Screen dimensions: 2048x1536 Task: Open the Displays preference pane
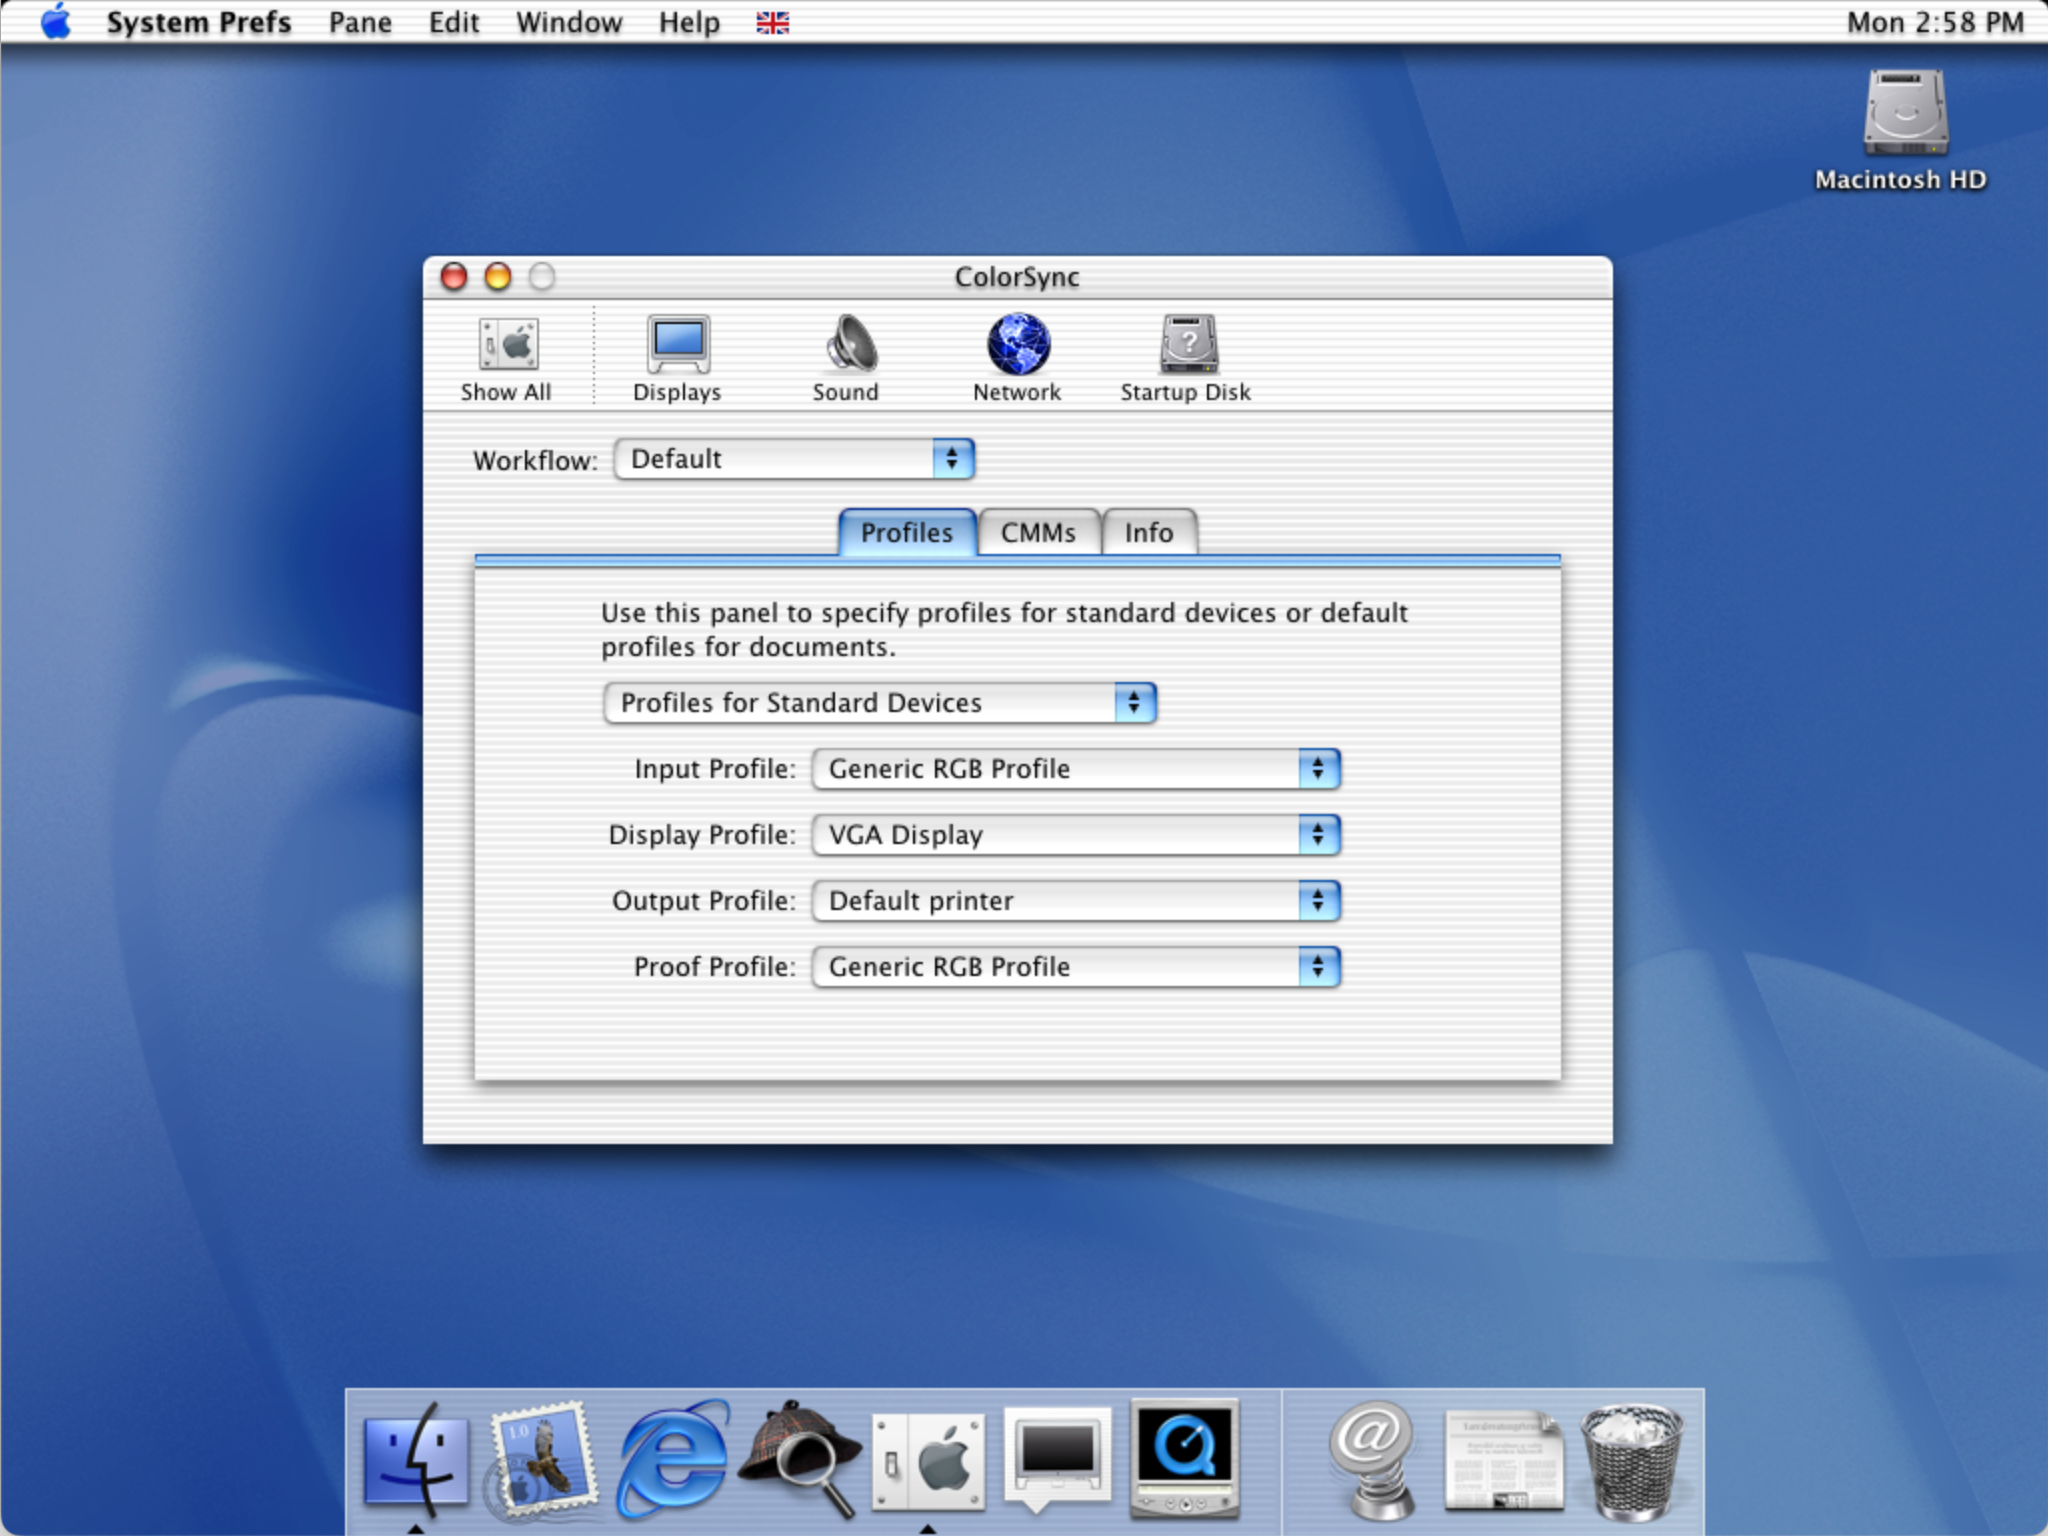(677, 360)
